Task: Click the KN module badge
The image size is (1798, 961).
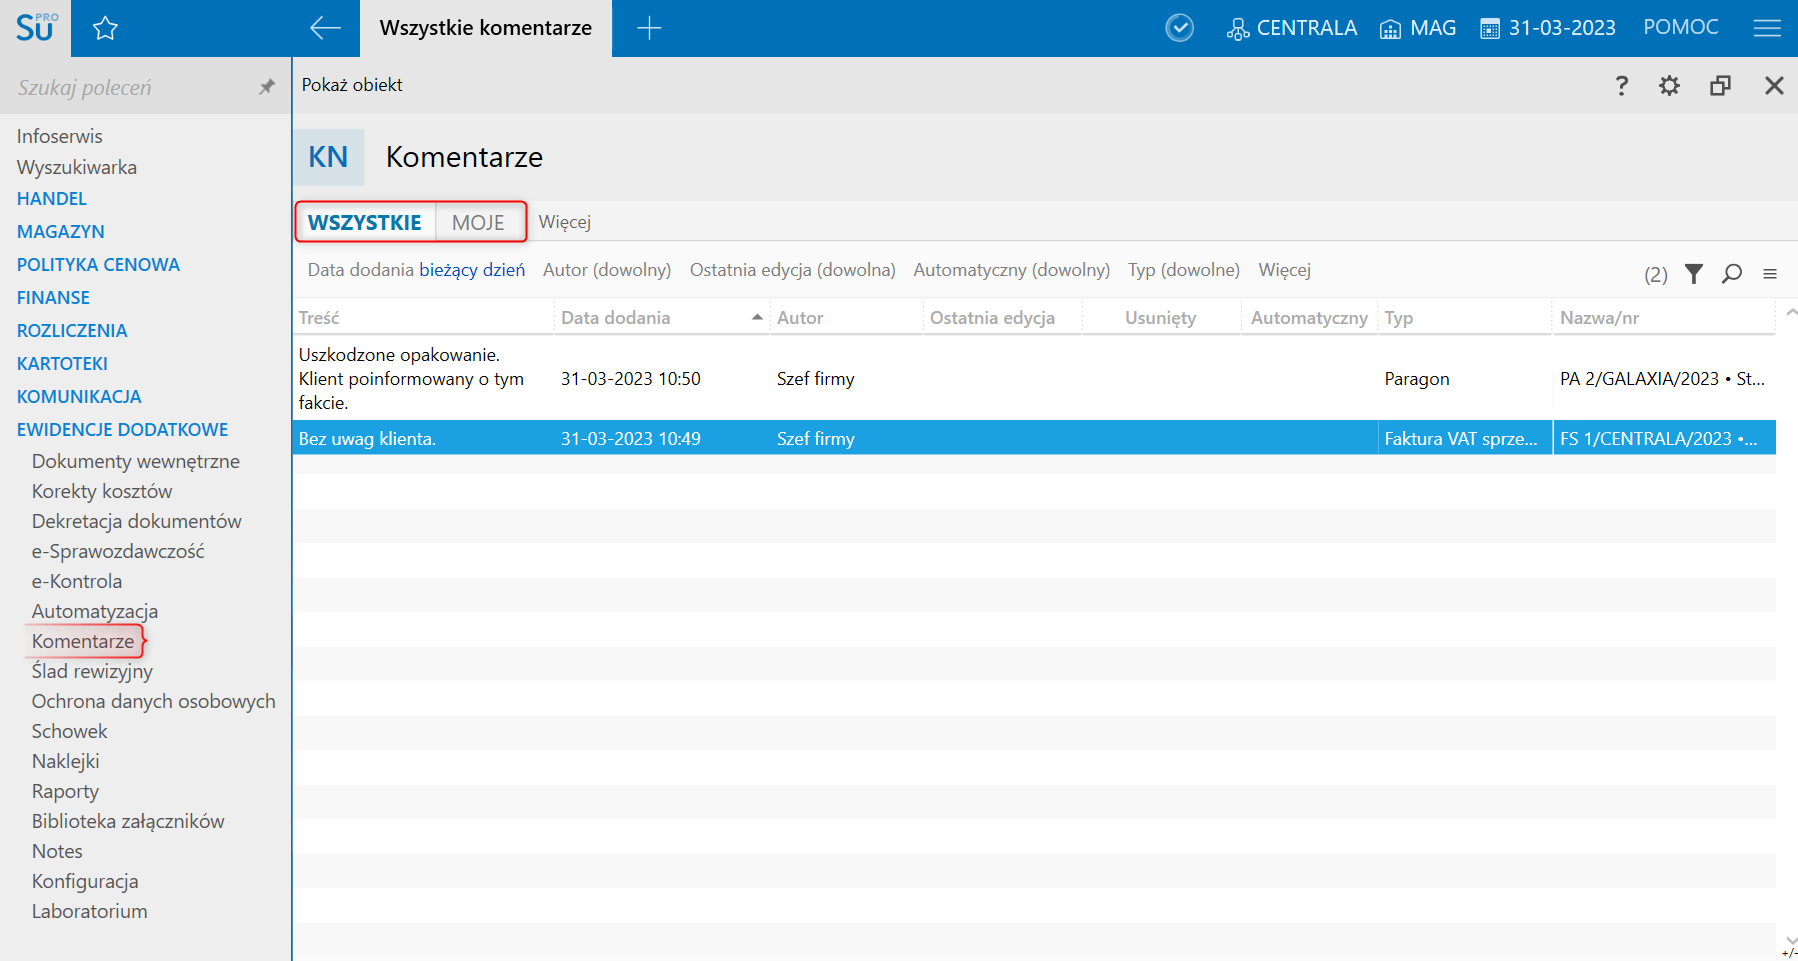Action: pos(328,157)
